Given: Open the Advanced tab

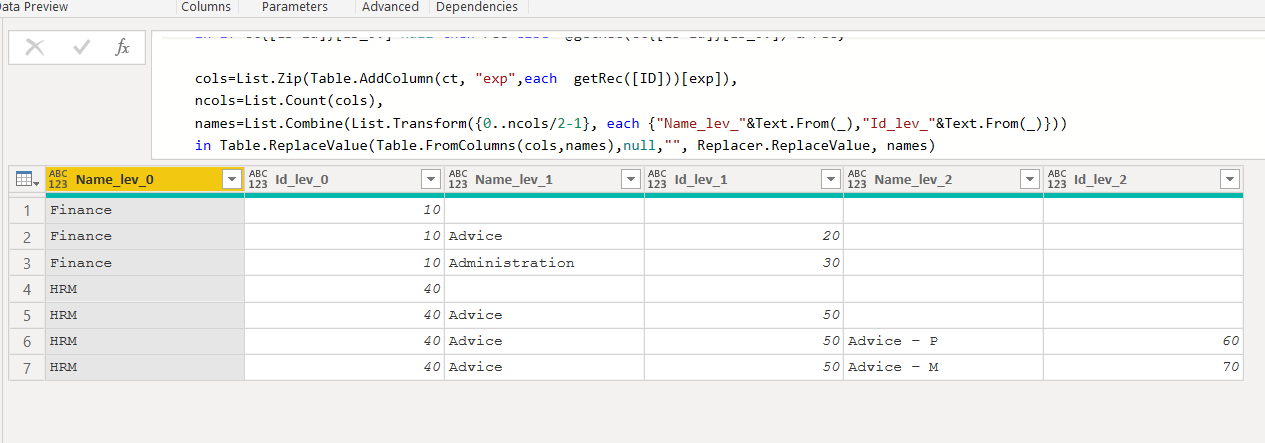Looking at the screenshot, I should pyautogui.click(x=390, y=7).
